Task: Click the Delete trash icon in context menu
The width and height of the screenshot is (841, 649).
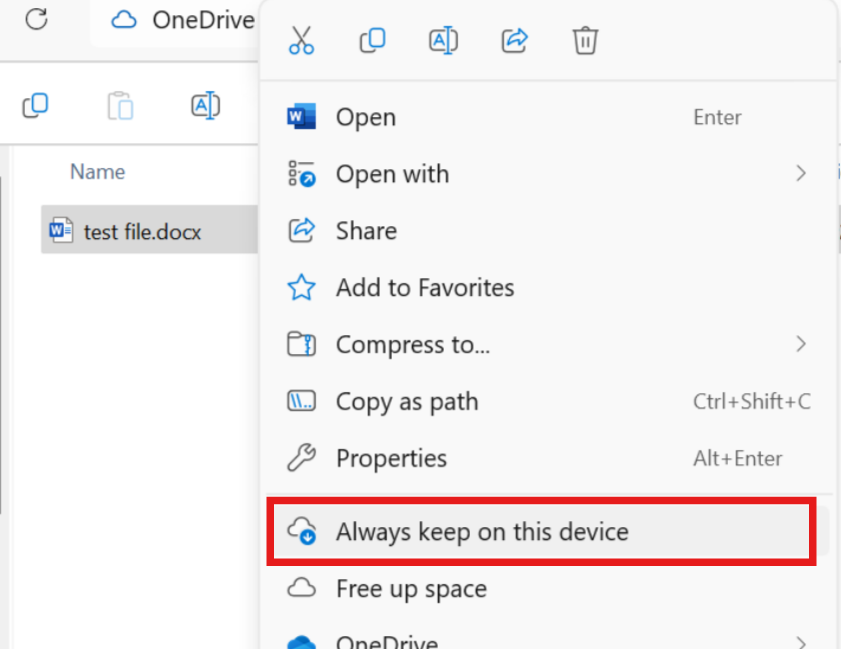Action: point(585,40)
